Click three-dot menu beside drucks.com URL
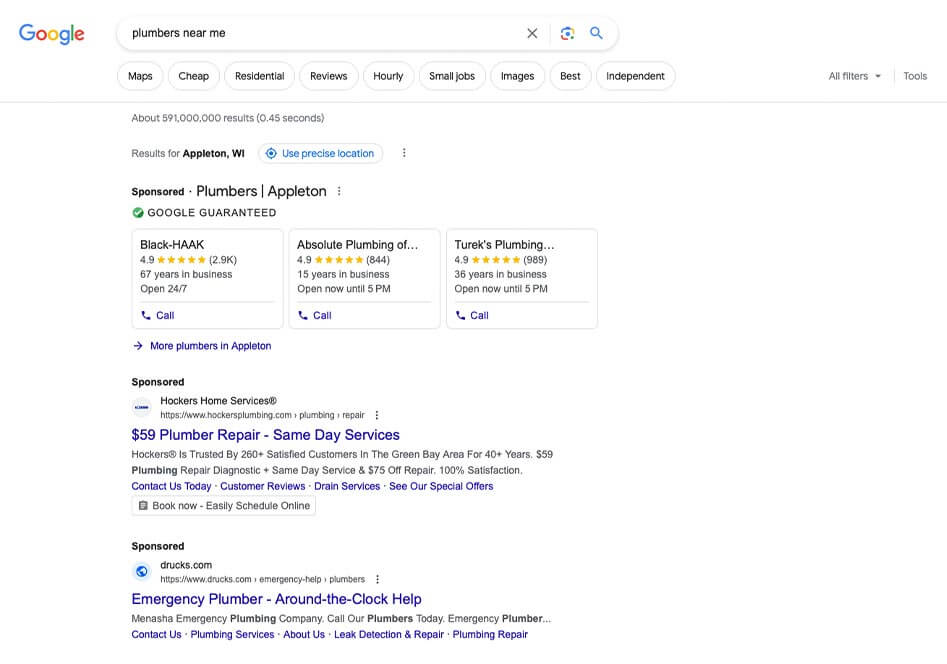Image resolution: width=947 pixels, height=664 pixels. coord(377,579)
